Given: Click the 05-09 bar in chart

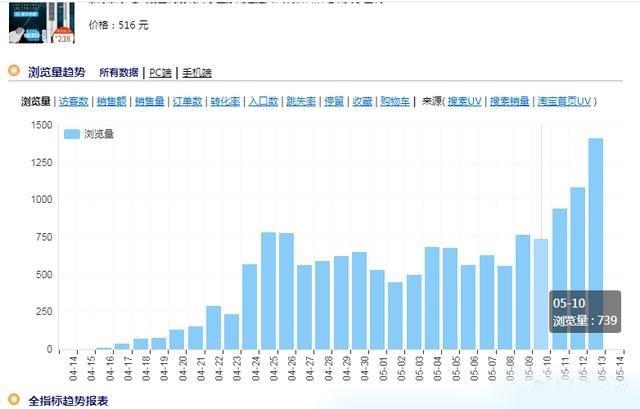Looking at the screenshot, I should pyautogui.click(x=523, y=292).
